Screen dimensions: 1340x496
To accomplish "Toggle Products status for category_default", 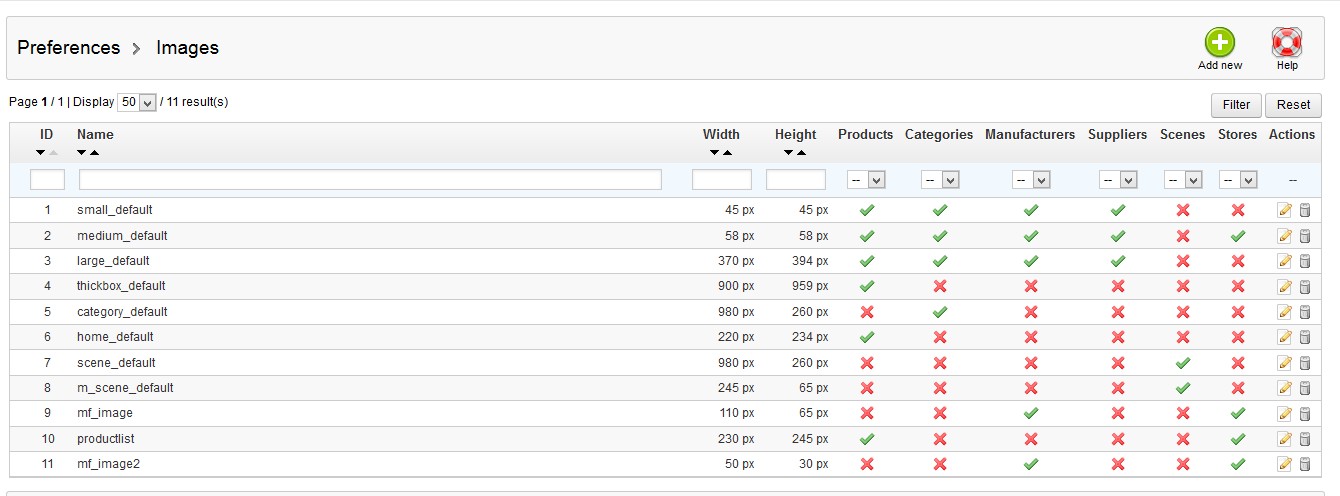I will coord(866,312).
